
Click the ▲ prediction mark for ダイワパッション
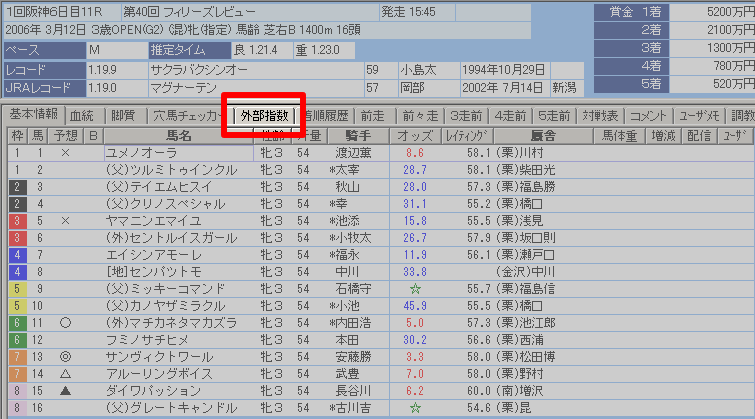tap(65, 390)
